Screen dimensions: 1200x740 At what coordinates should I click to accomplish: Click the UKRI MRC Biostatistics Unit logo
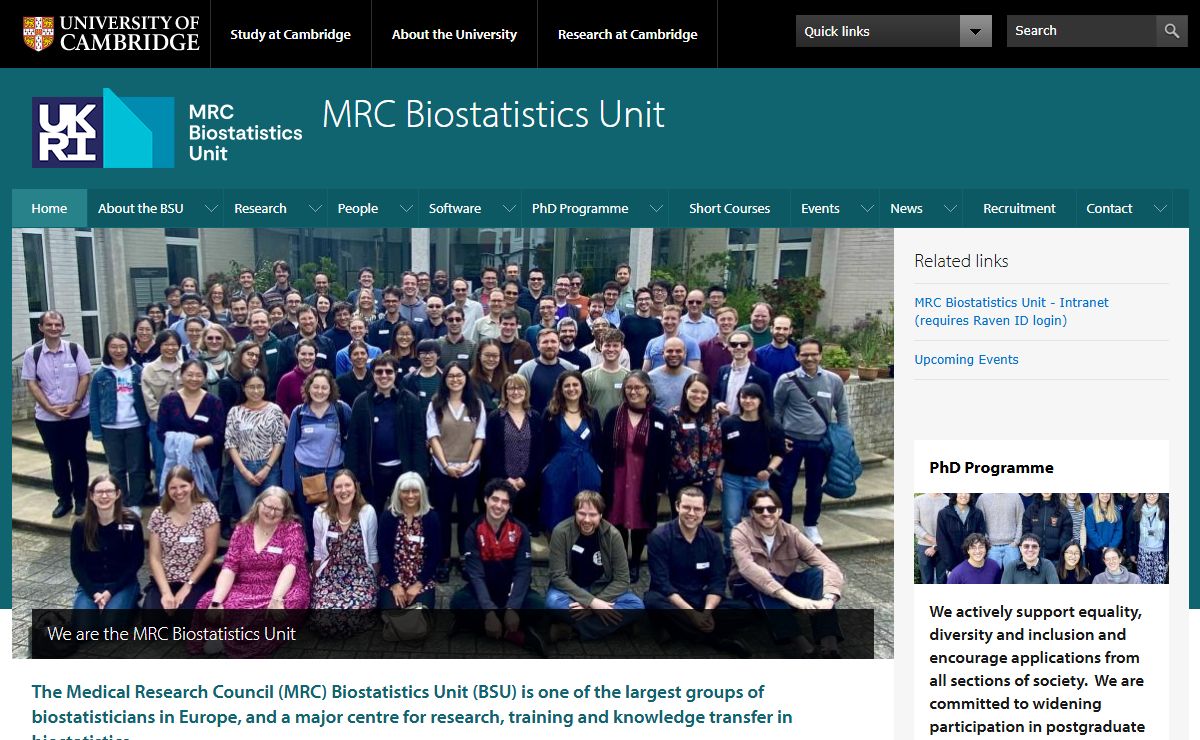pos(167,128)
